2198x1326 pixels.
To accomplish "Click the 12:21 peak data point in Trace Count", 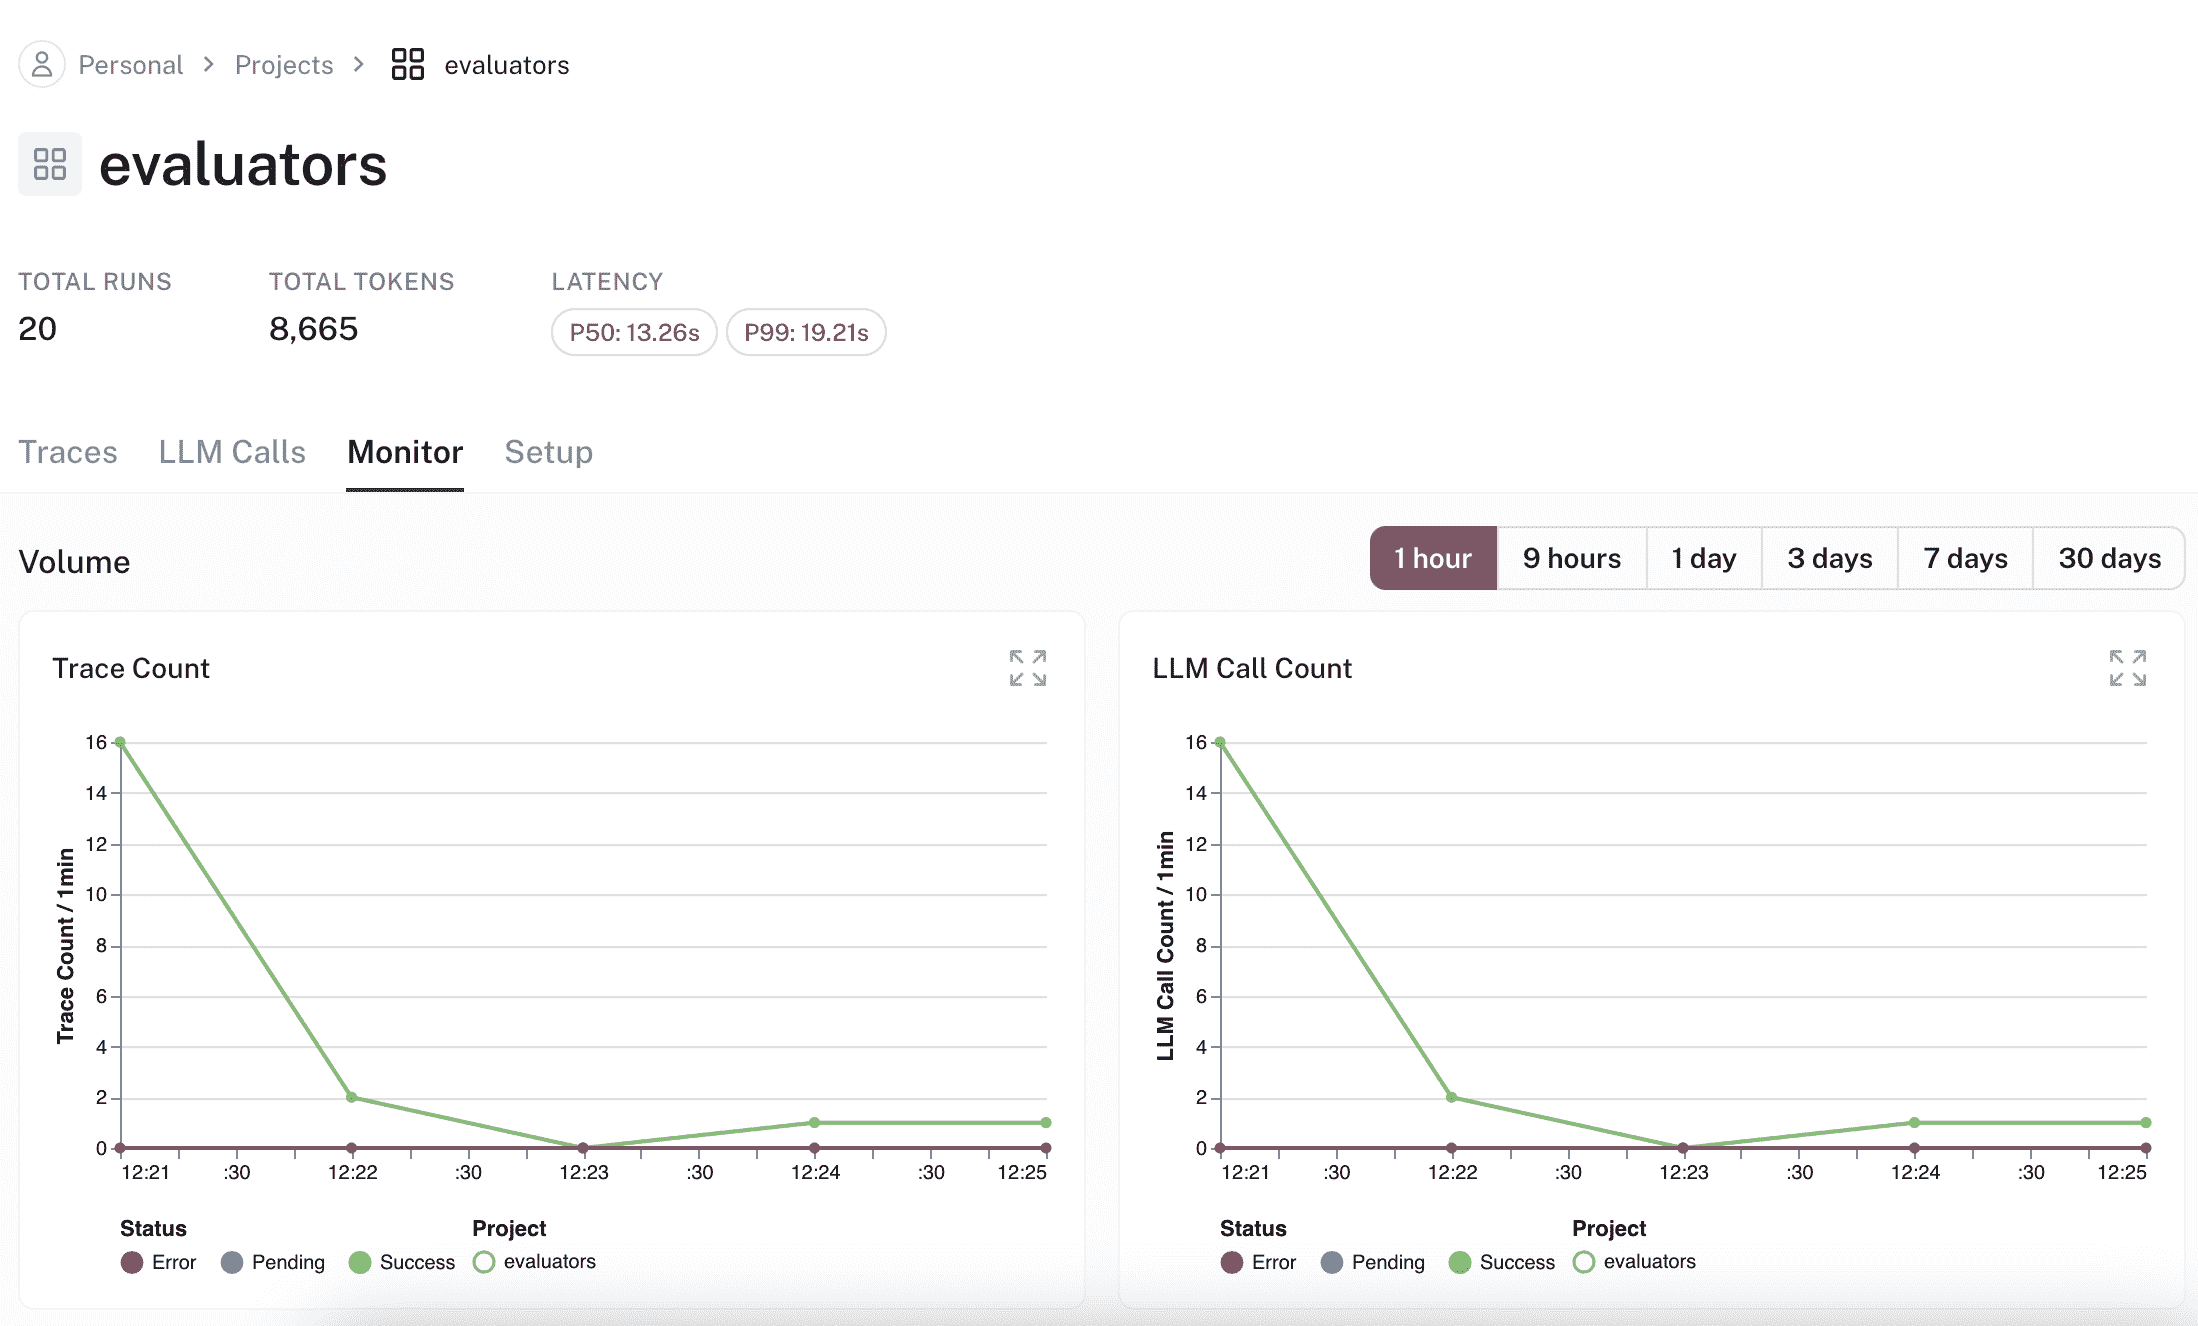I will click(x=120, y=742).
